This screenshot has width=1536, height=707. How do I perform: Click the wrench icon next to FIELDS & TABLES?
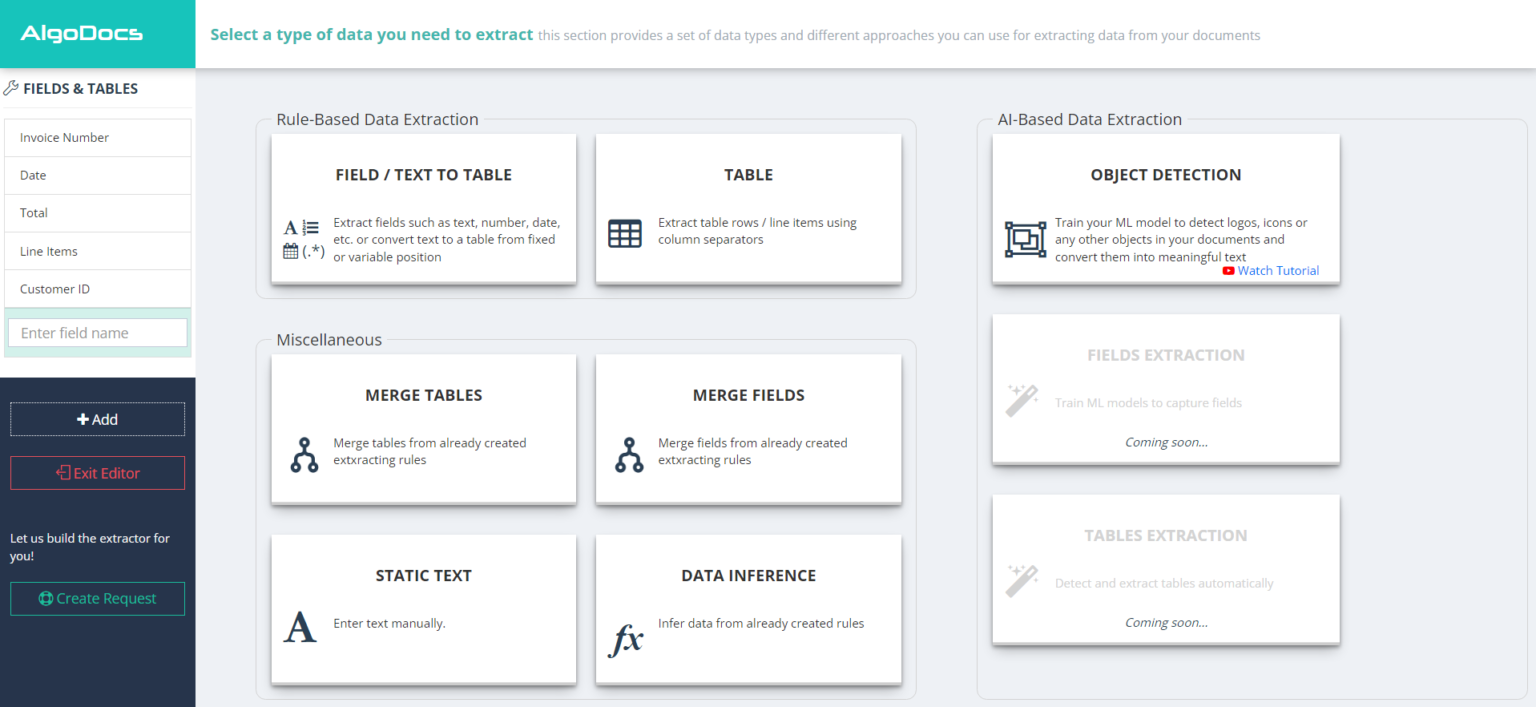tap(12, 87)
